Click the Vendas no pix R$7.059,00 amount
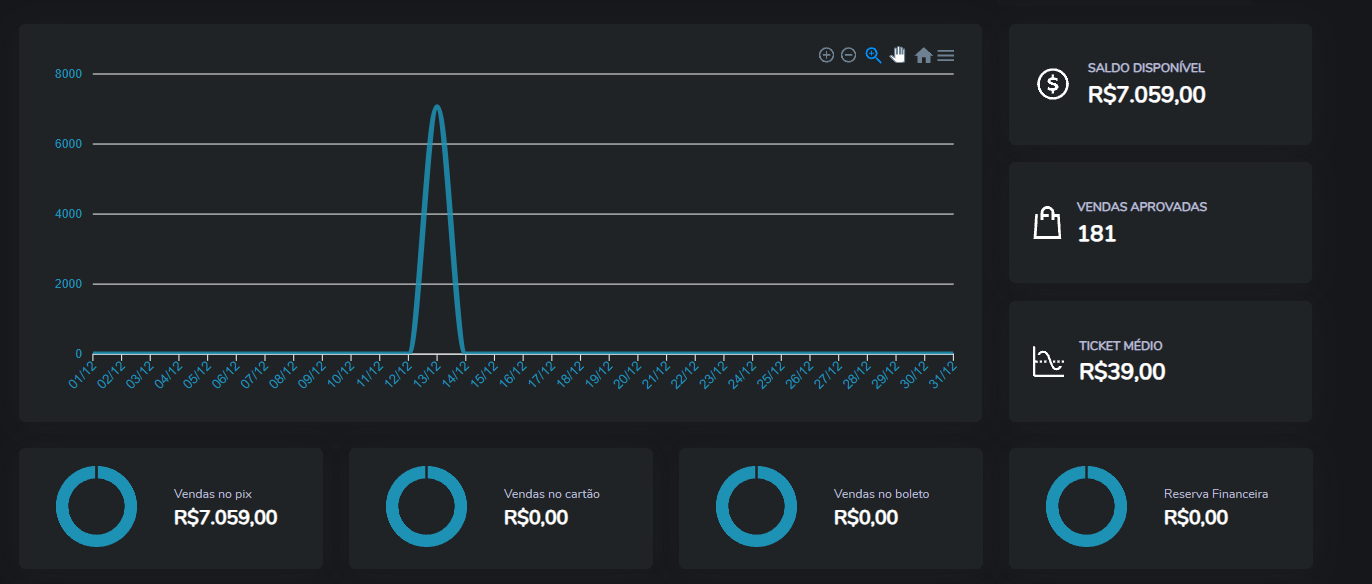The image size is (1372, 584). (225, 517)
